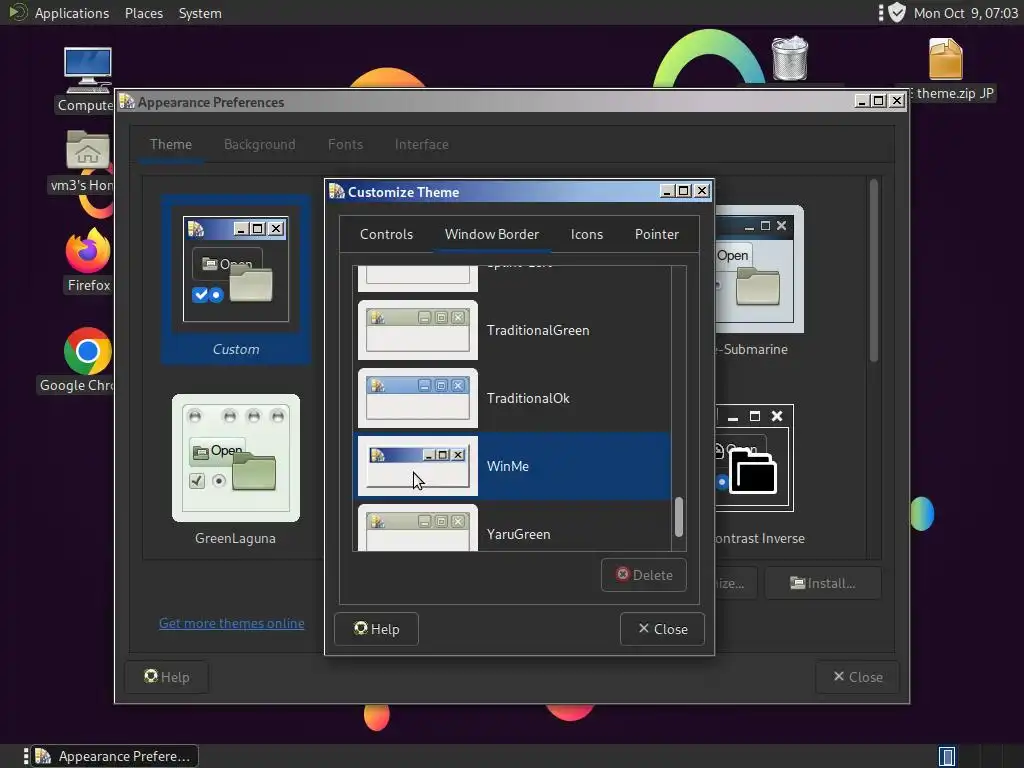Click the TraditionalOk preview thumbnail

tap(418, 398)
